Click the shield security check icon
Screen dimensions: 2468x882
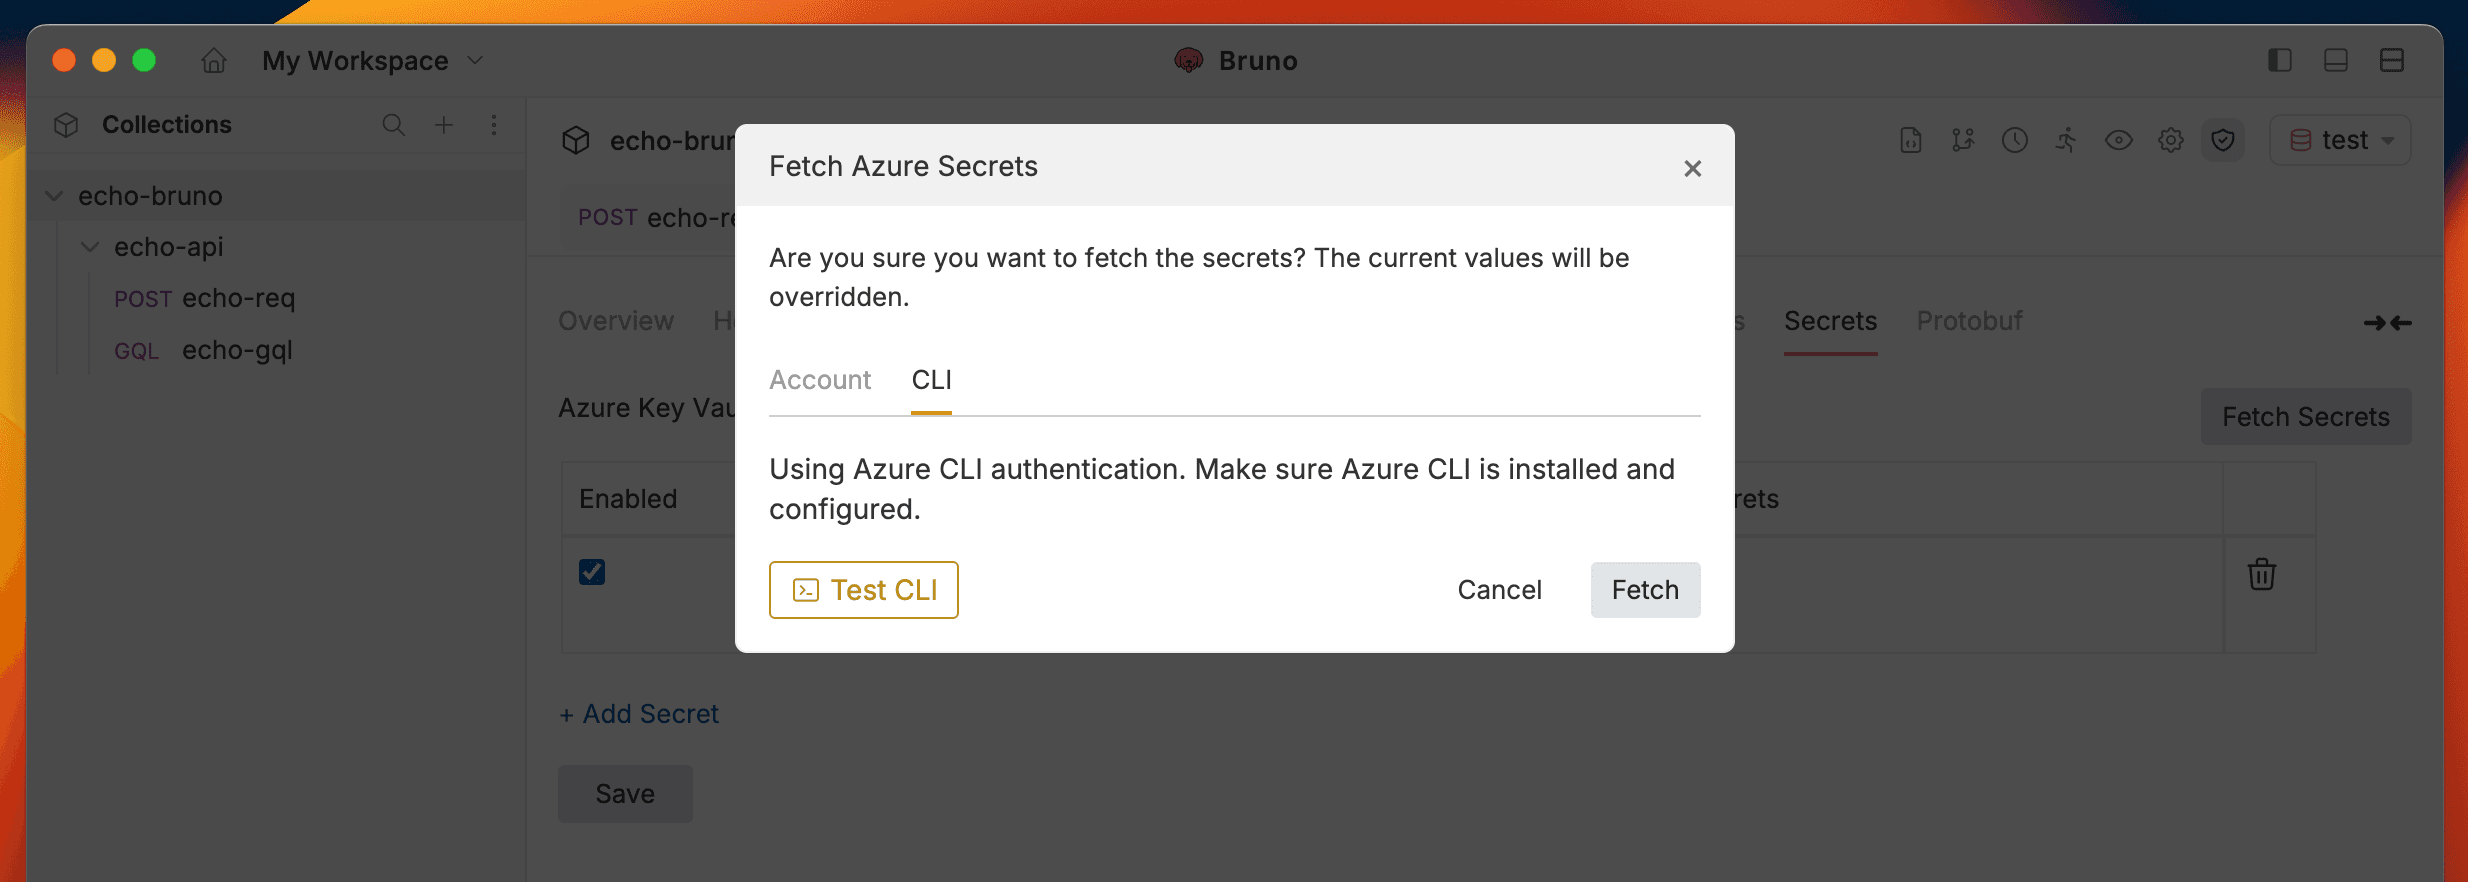pos(2222,140)
